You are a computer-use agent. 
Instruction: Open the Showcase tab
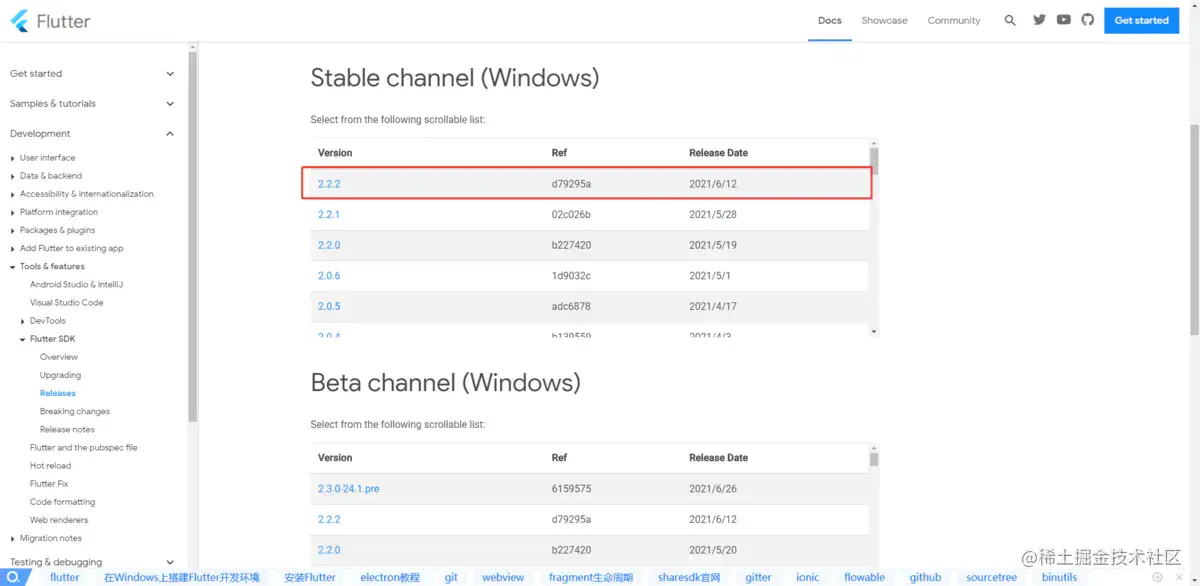pyautogui.click(x=884, y=20)
